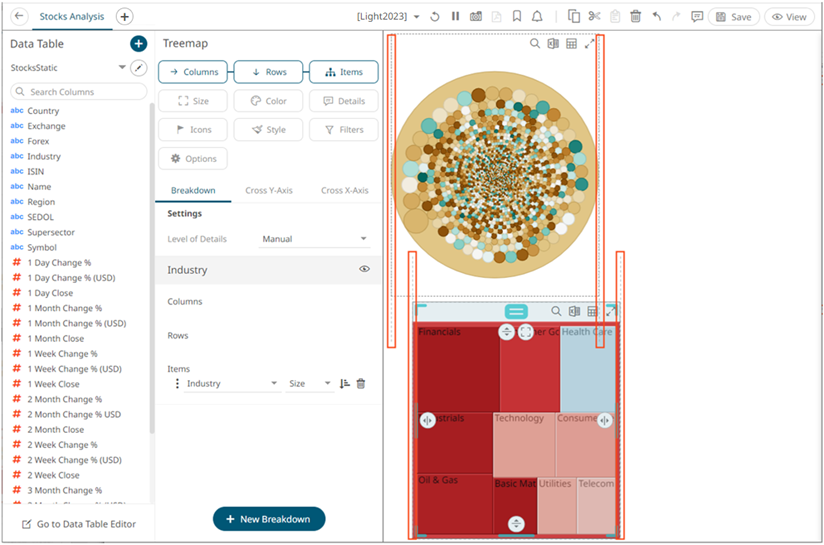Delete the Industry item in Items row
The width and height of the screenshot is (824, 545).
(361, 384)
